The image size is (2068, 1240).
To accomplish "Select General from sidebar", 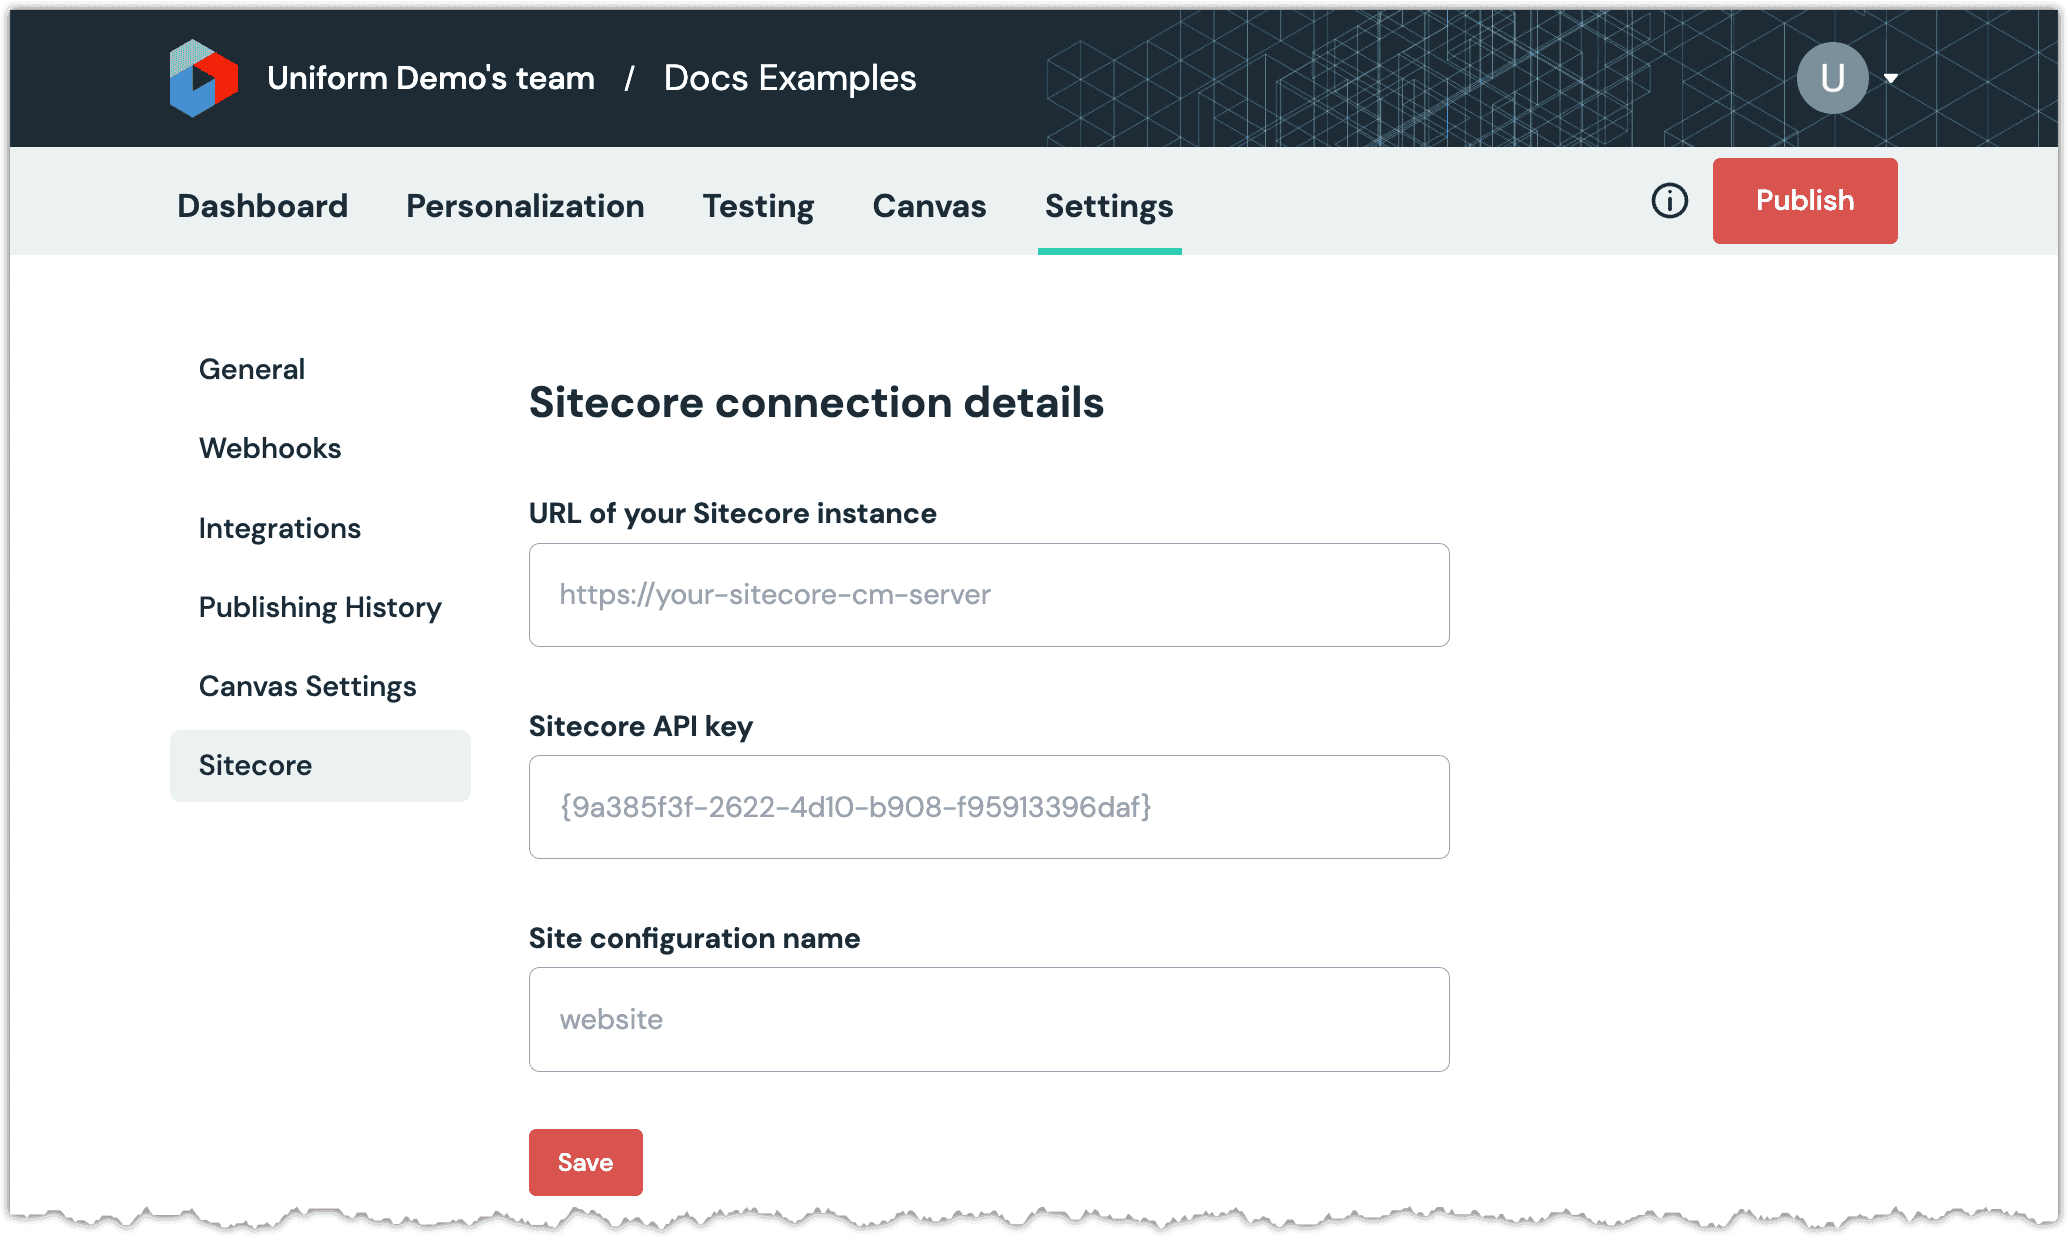I will pos(251,369).
